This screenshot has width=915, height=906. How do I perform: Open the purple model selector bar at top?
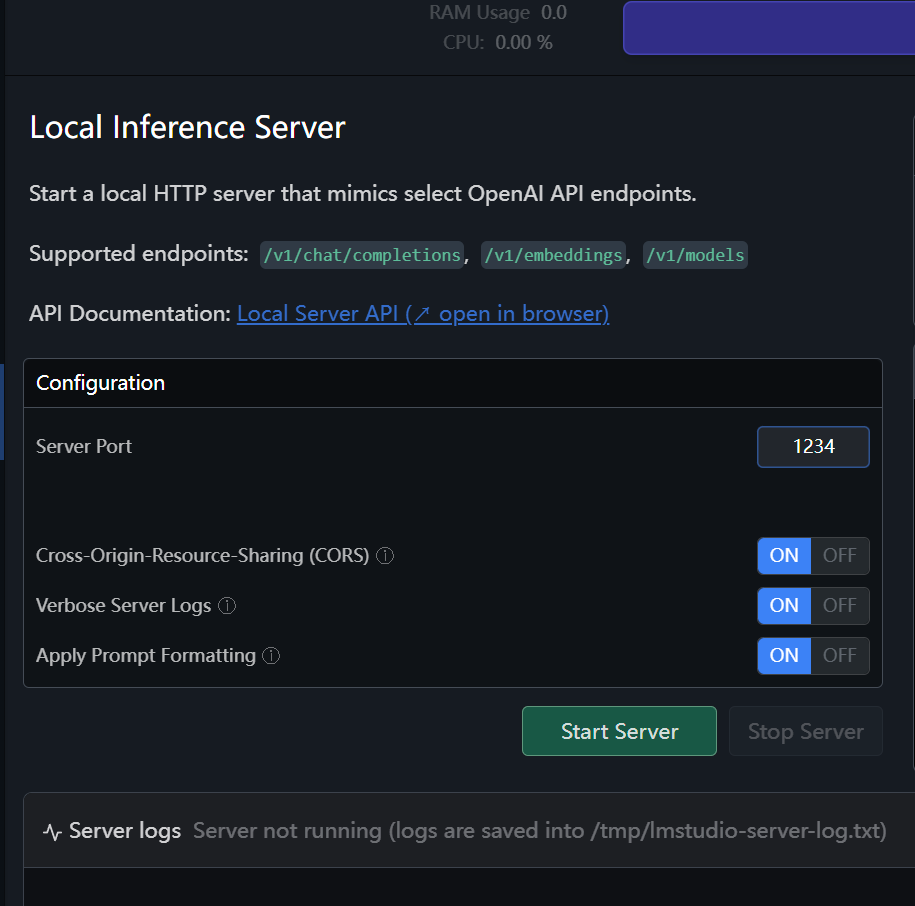click(x=768, y=28)
